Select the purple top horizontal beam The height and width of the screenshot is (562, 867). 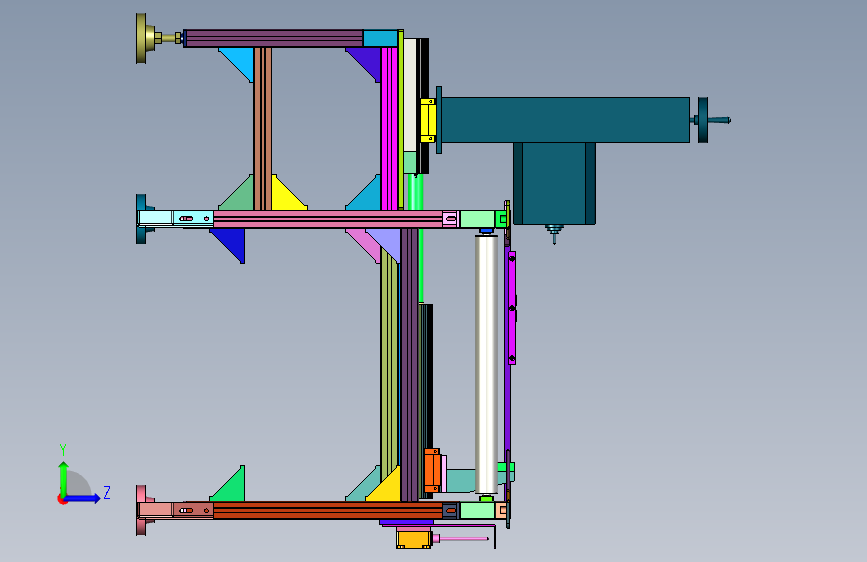click(x=274, y=39)
